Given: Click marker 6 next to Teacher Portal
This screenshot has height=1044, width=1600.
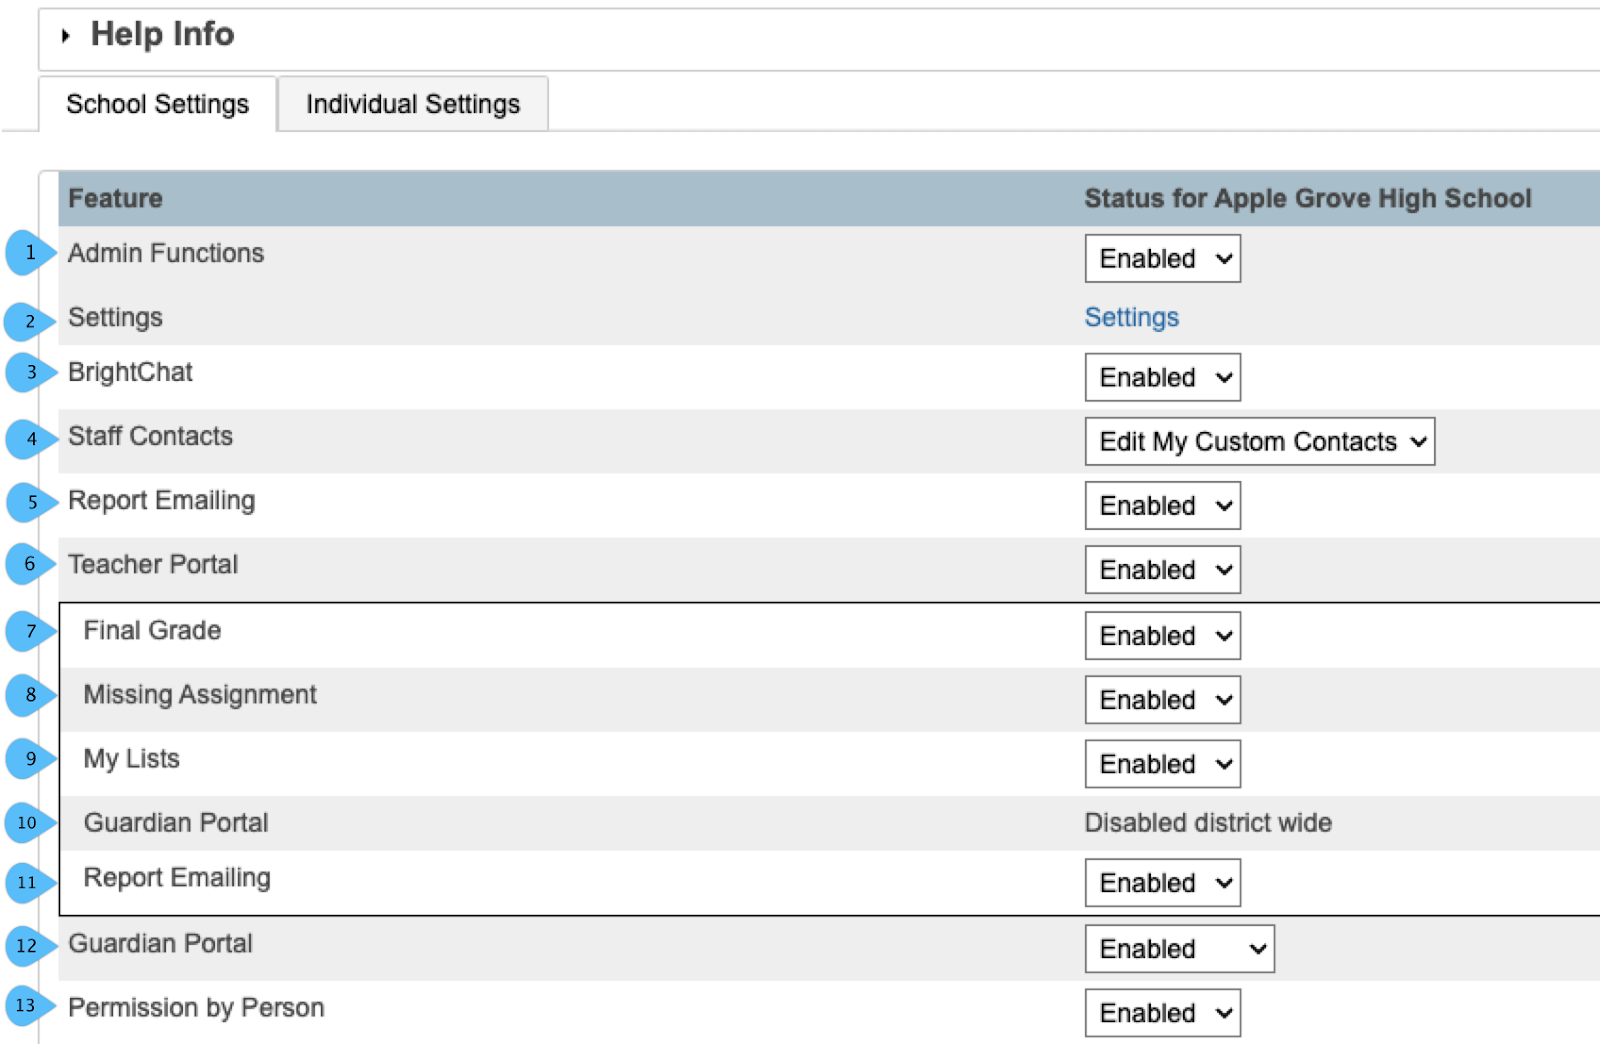Looking at the screenshot, I should point(29,565).
